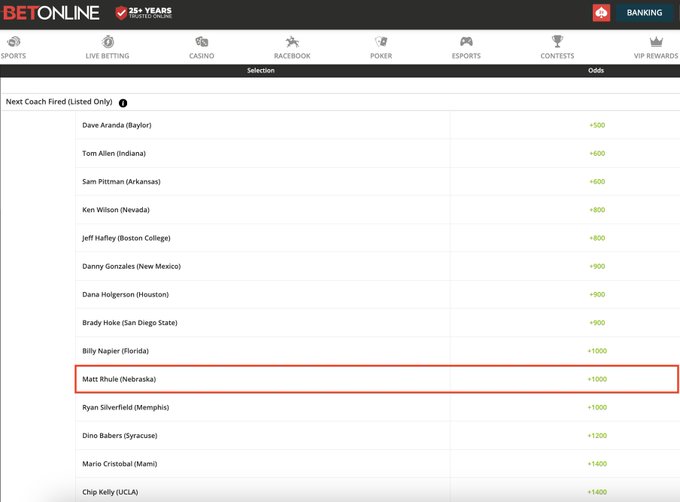This screenshot has height=502, width=680.
Task: Bet +1000 odds for Ryan Silverfield
Action: coord(597,407)
